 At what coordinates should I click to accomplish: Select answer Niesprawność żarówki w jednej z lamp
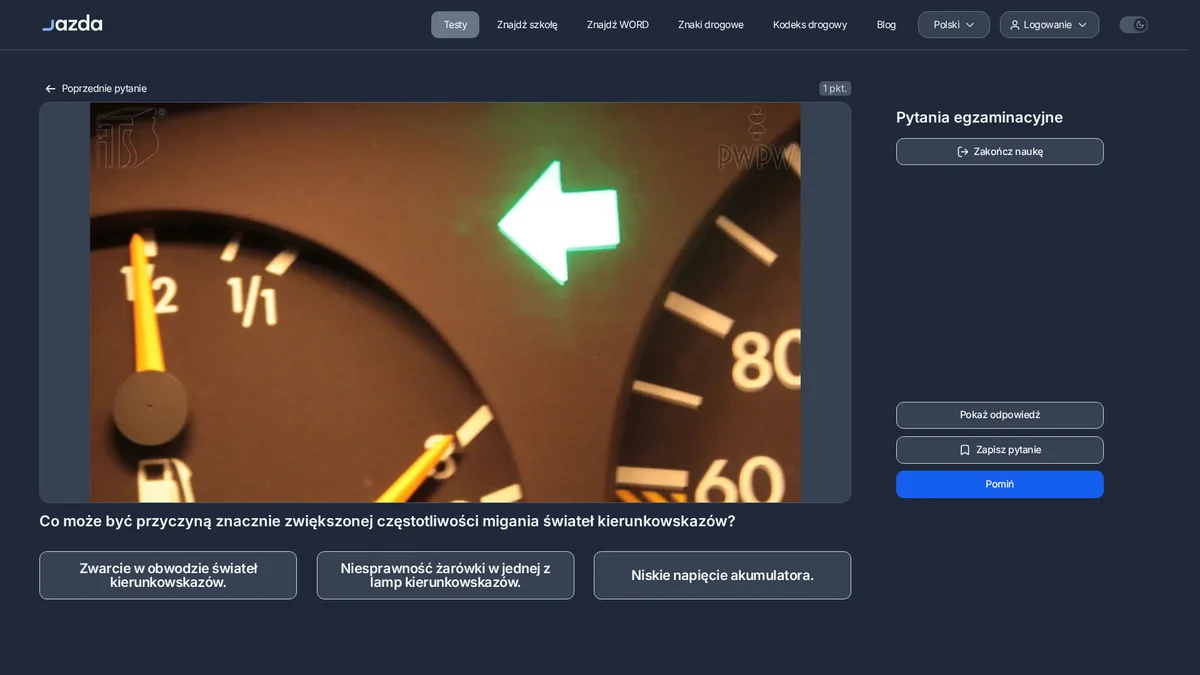[445, 575]
